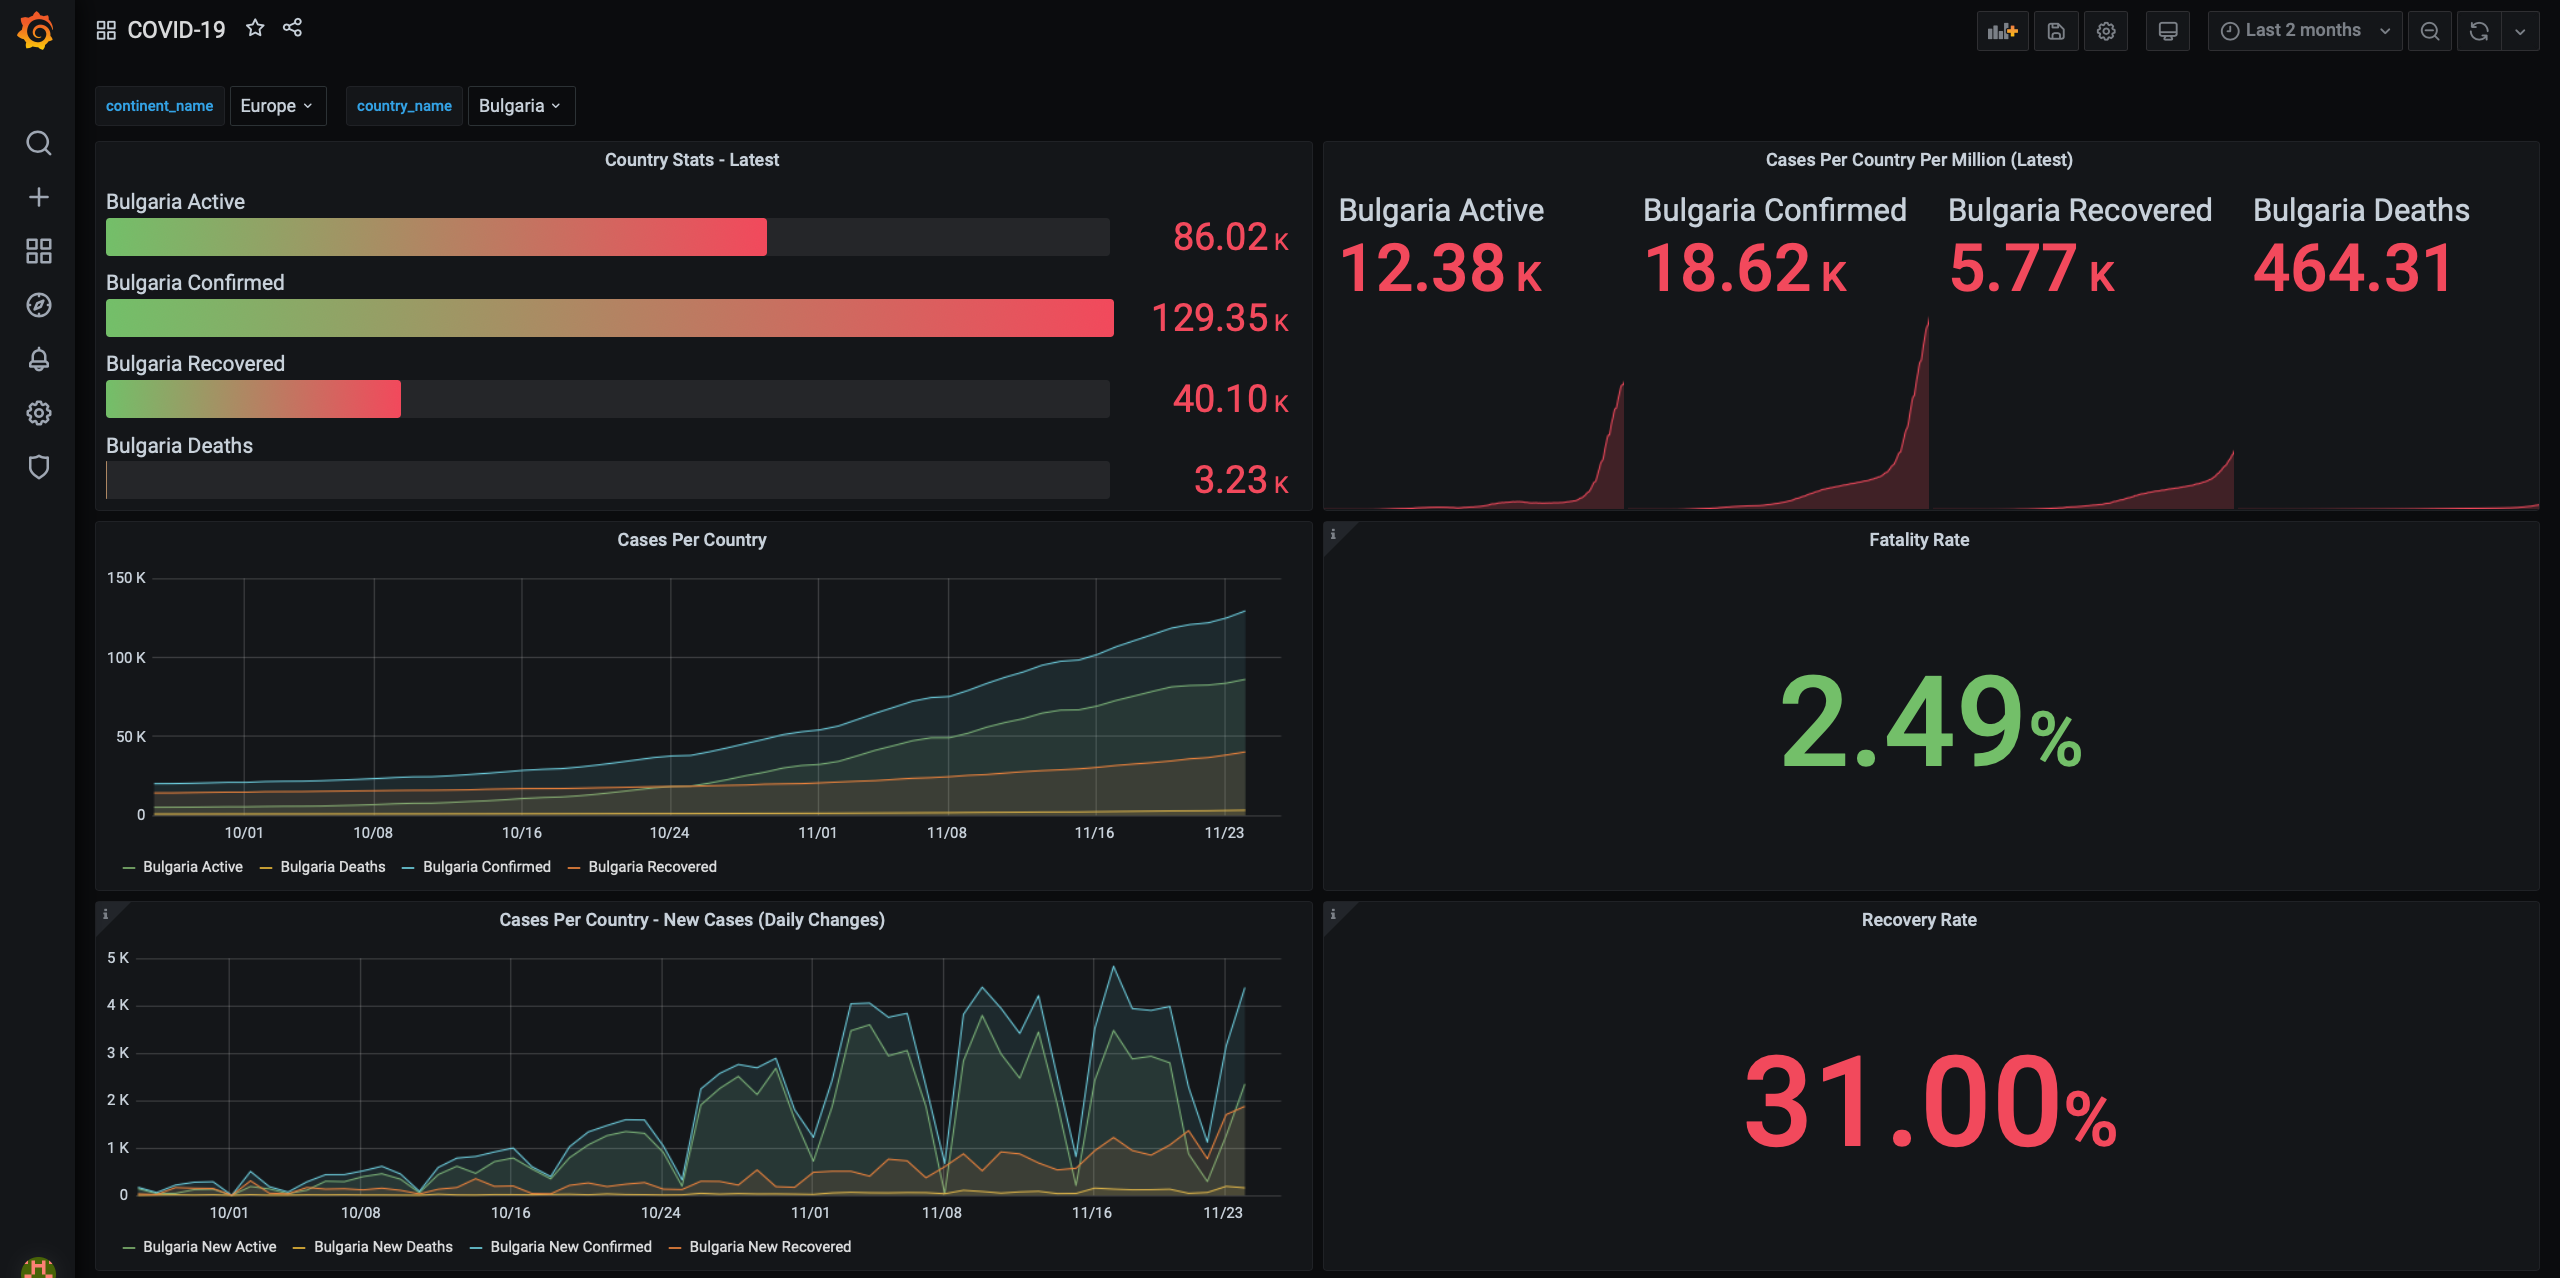
Task: Click Bulgaria Deaths legend color swatch
Action: (x=266, y=868)
